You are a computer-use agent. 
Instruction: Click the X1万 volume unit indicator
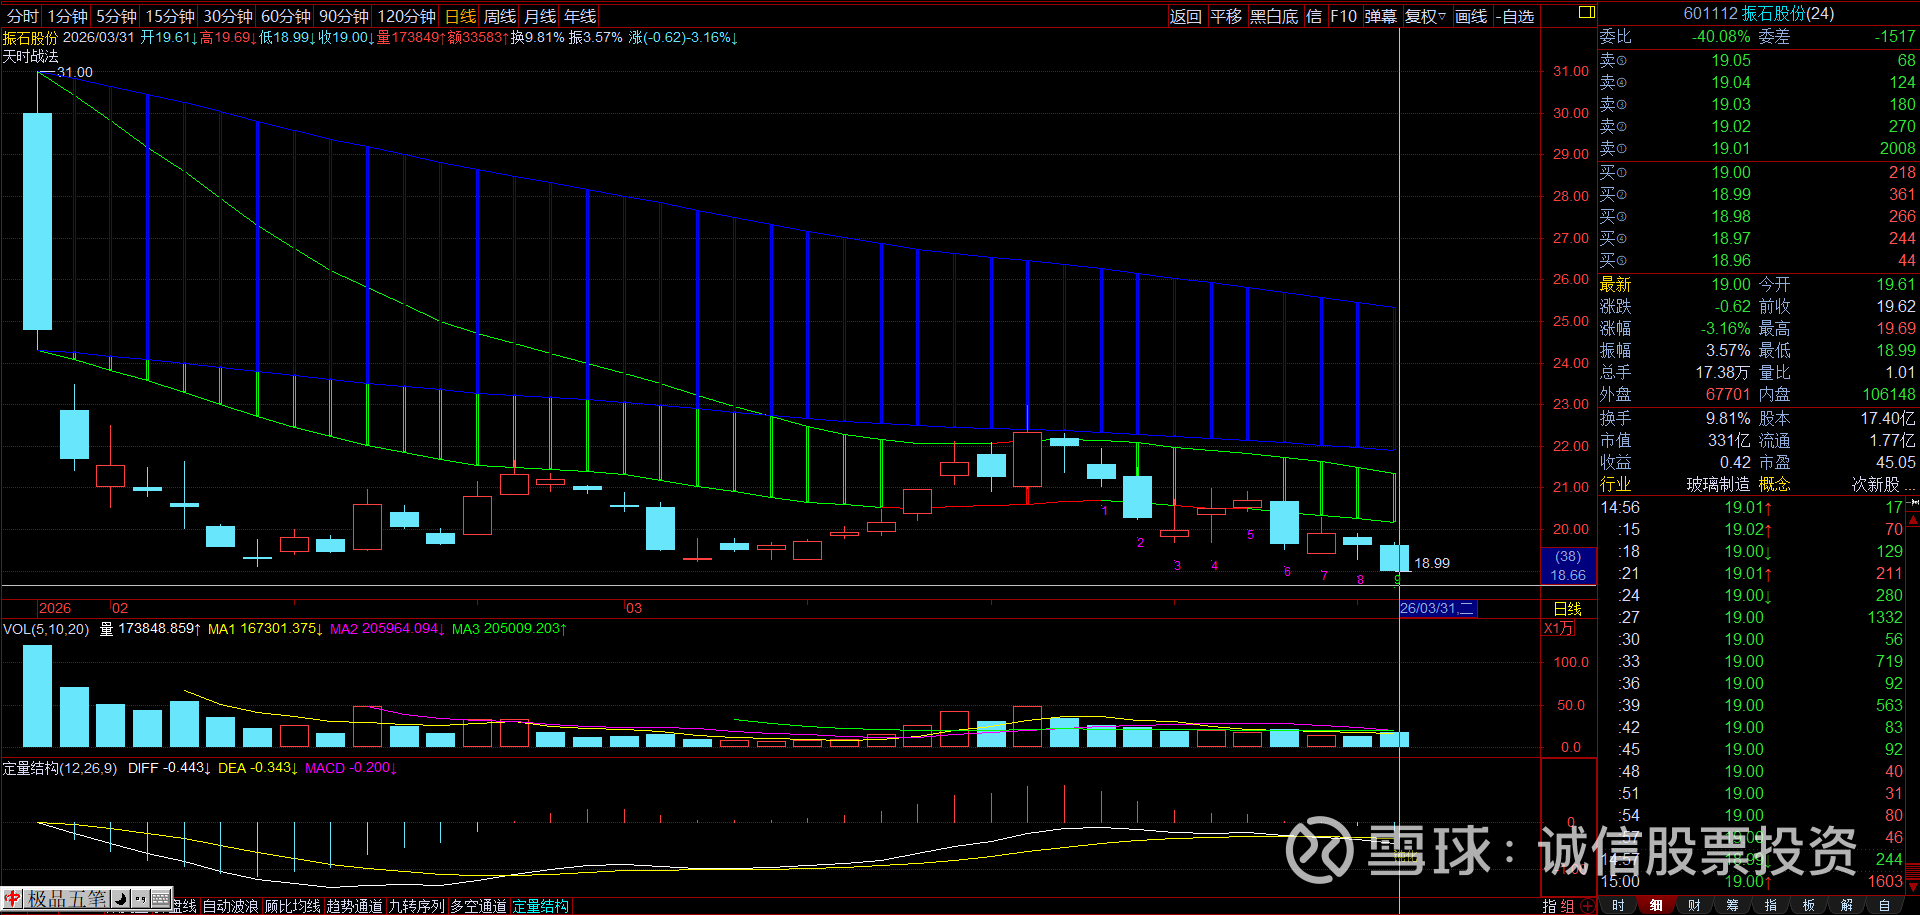tap(1559, 629)
